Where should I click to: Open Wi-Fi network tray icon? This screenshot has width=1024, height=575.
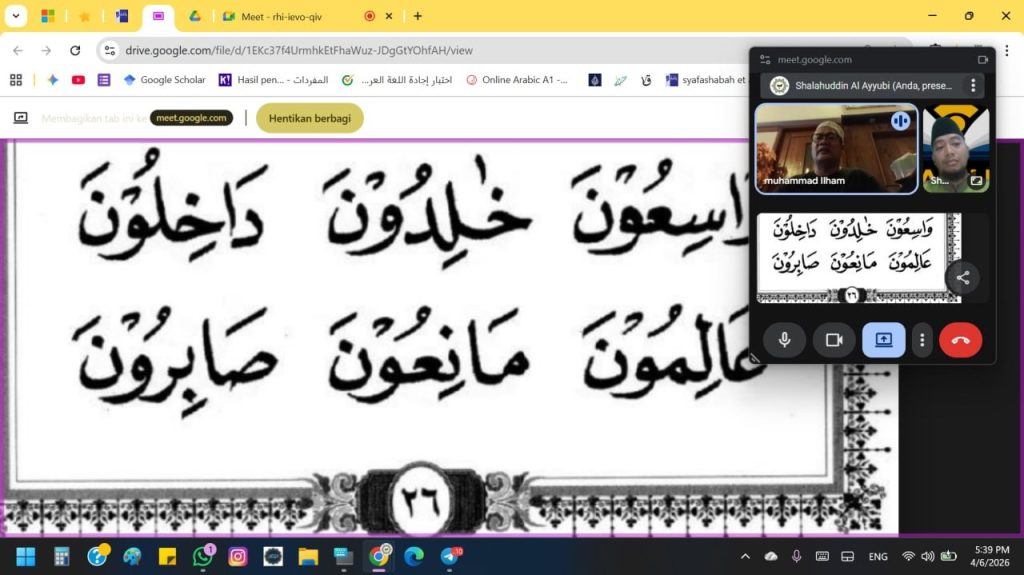point(908,557)
